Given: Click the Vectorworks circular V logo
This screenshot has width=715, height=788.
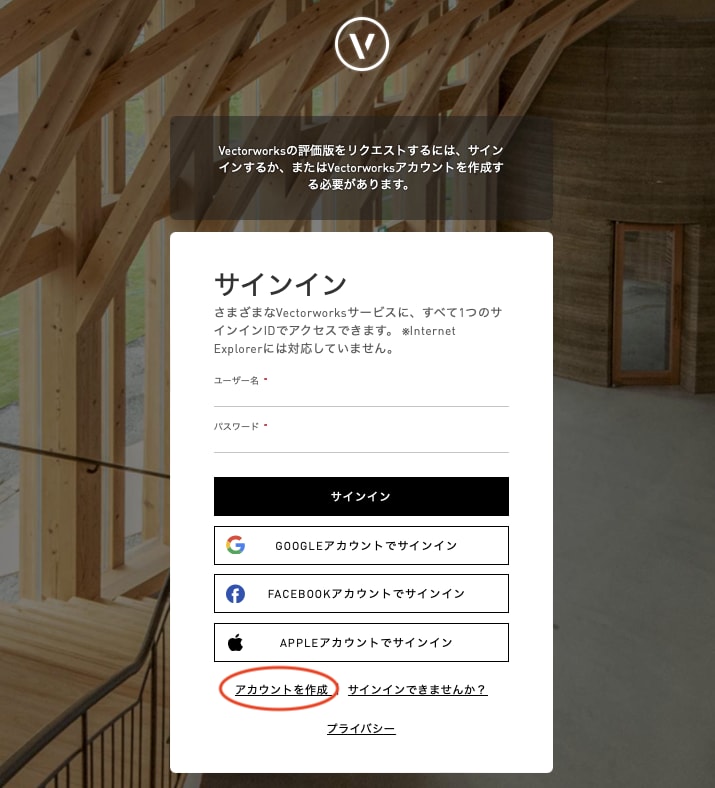Looking at the screenshot, I should (362, 44).
